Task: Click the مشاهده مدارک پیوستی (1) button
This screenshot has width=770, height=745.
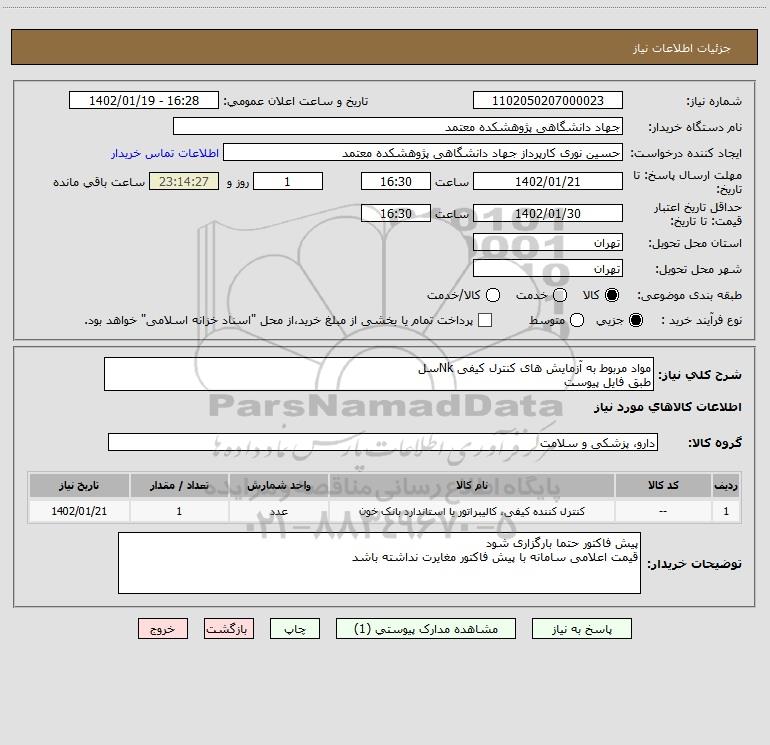Action: (426, 629)
